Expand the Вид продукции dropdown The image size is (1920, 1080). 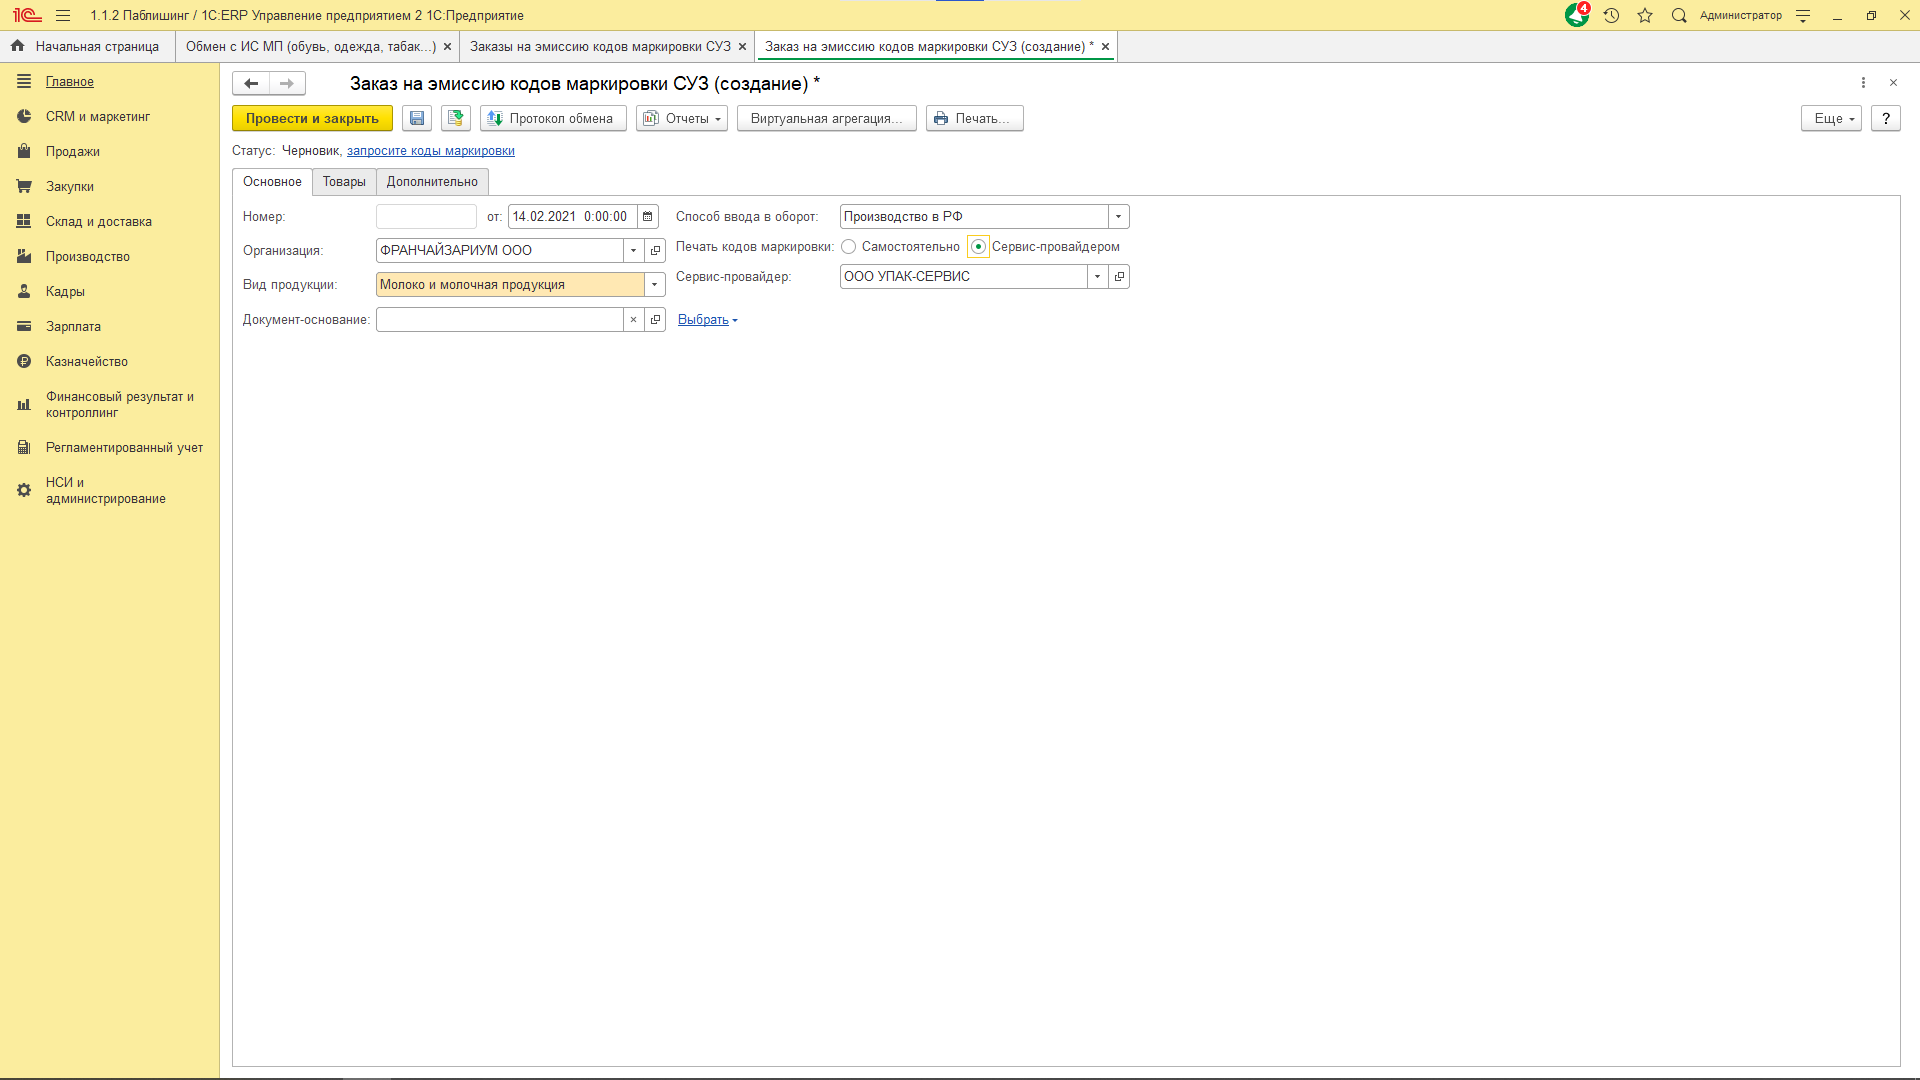[655, 285]
